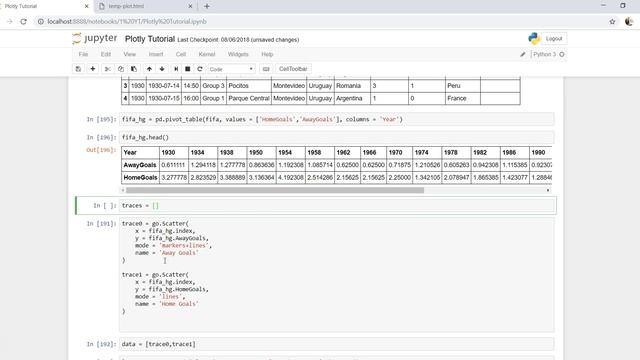The height and width of the screenshot is (360, 640).
Task: Close the Plotly Tutorial browser tab
Action: point(86,6)
